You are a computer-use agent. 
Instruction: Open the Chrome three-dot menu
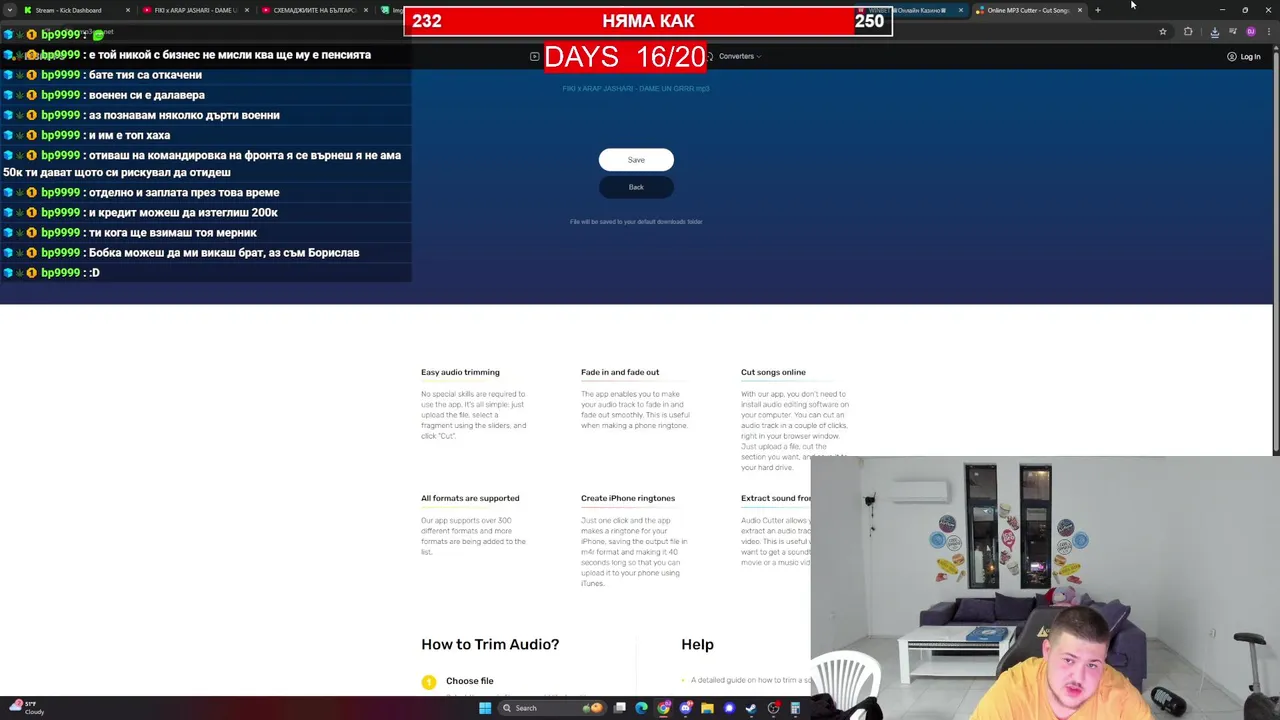pyautogui.click(x=1269, y=32)
